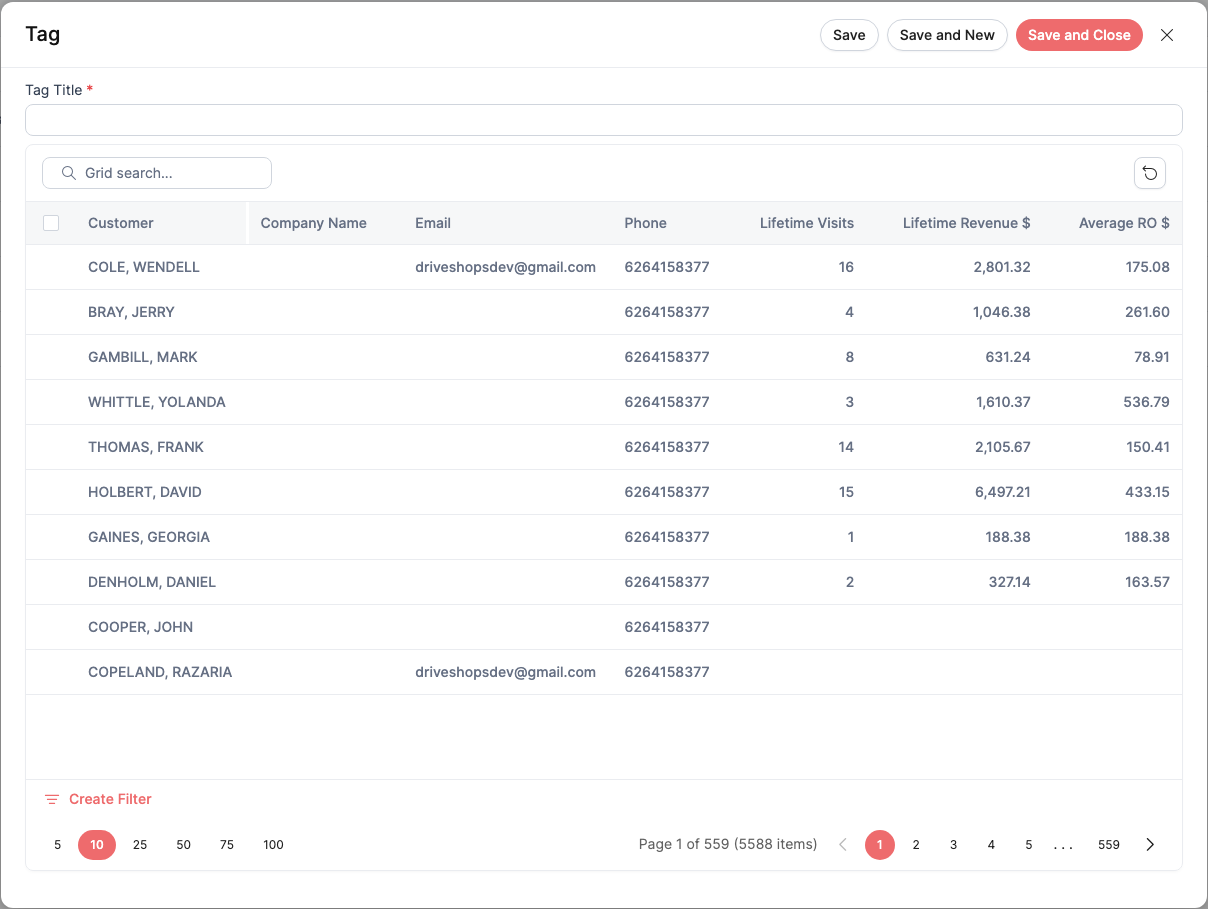Viewport: 1208px width, 909px height.
Task: Click COLE, WENDELL's email address
Action: click(505, 267)
